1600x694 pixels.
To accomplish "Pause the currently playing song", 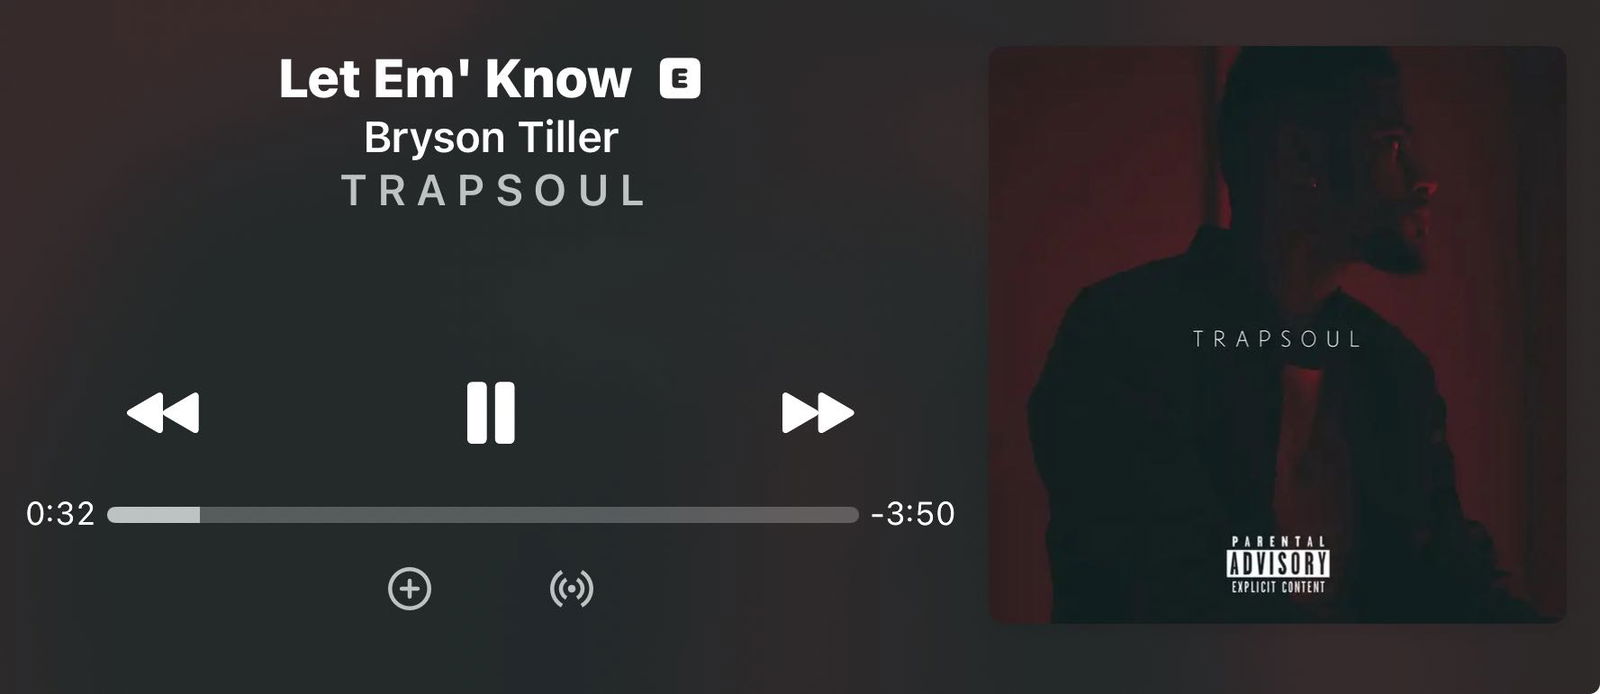I will [x=490, y=412].
